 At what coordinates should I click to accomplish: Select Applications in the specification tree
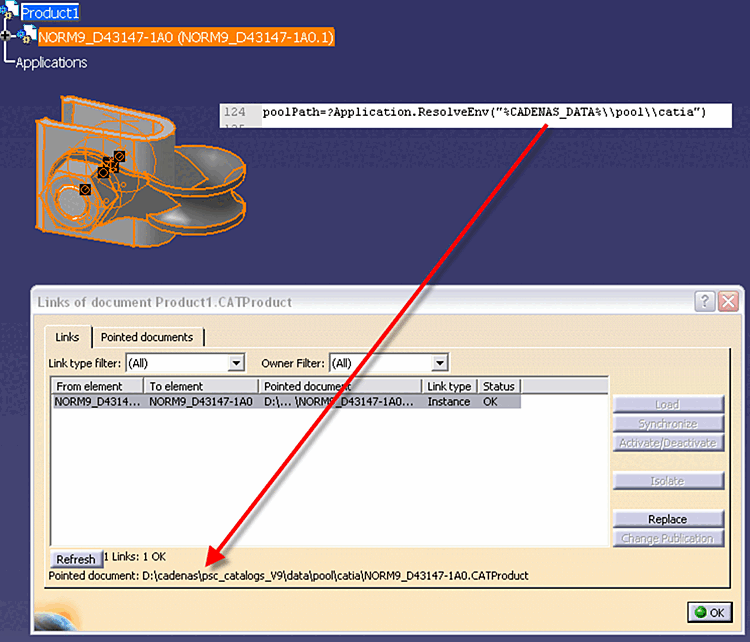(51, 63)
